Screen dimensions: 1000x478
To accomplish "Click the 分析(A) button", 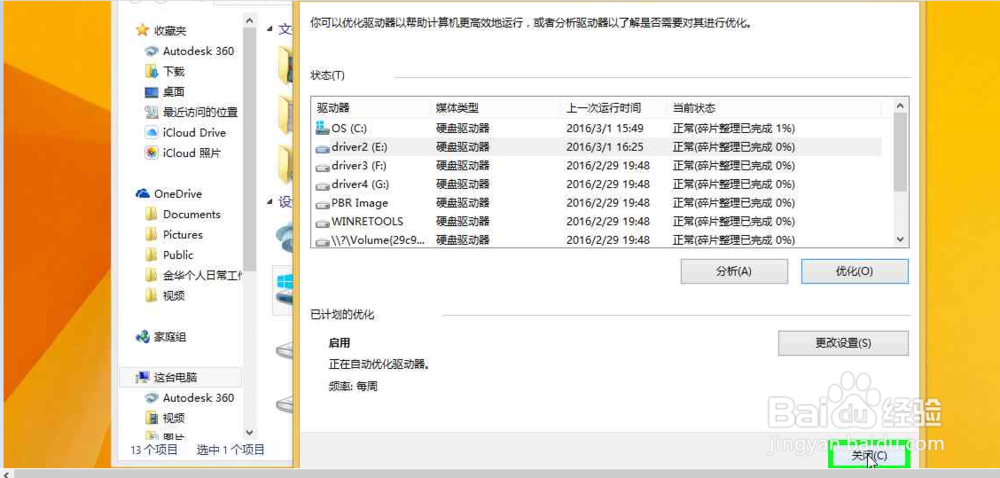I will tap(734, 271).
